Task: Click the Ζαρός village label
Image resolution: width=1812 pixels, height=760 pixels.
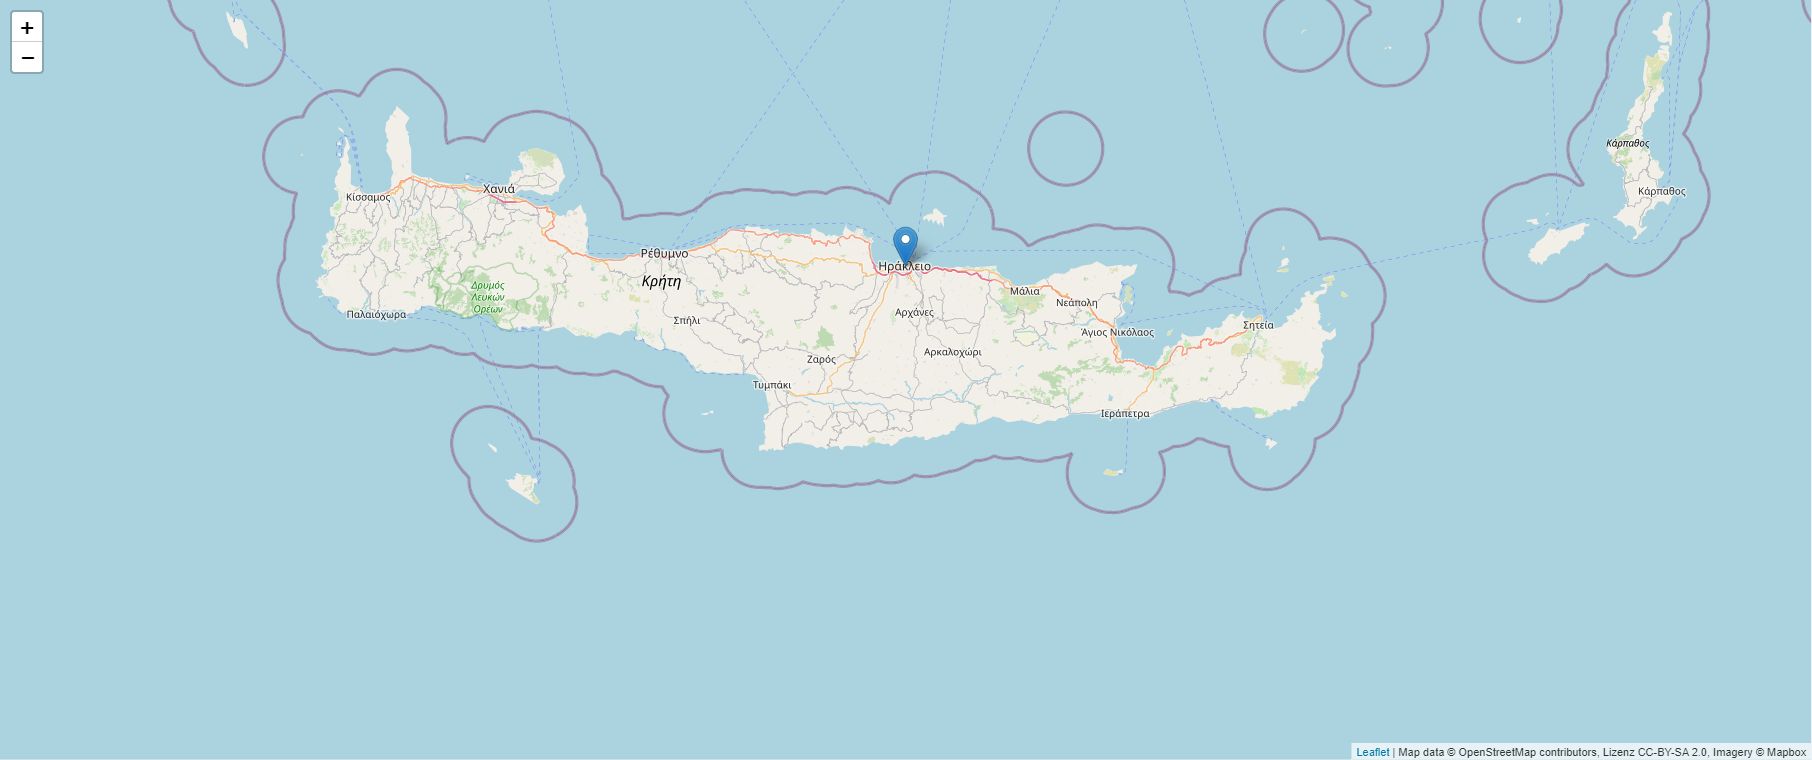Action: click(821, 359)
